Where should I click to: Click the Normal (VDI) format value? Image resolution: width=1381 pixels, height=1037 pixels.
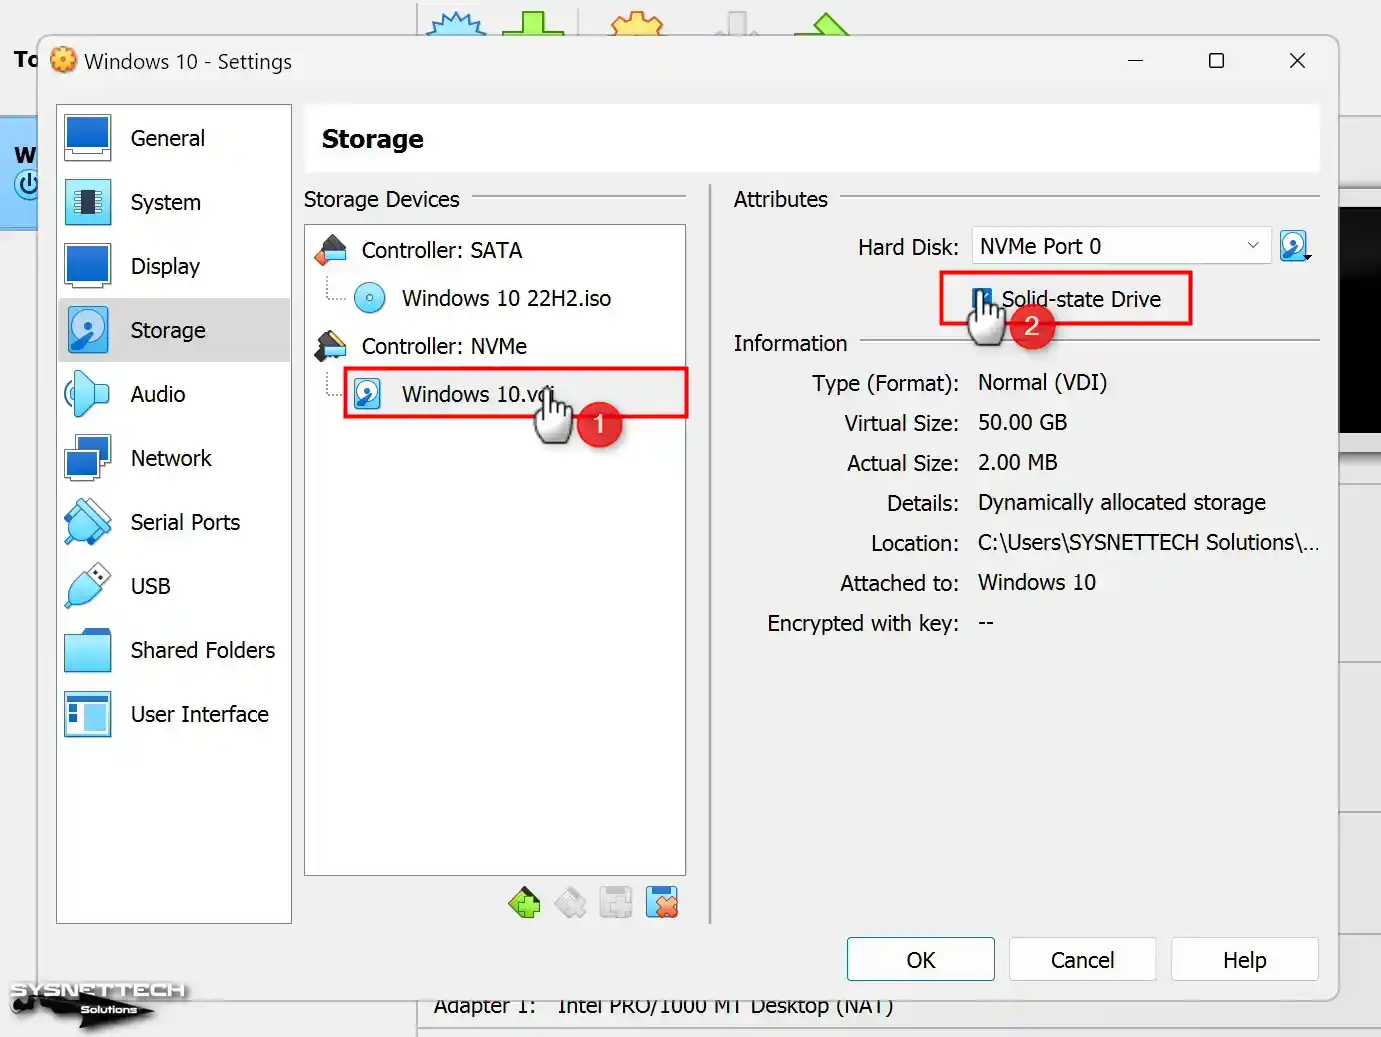point(1042,382)
